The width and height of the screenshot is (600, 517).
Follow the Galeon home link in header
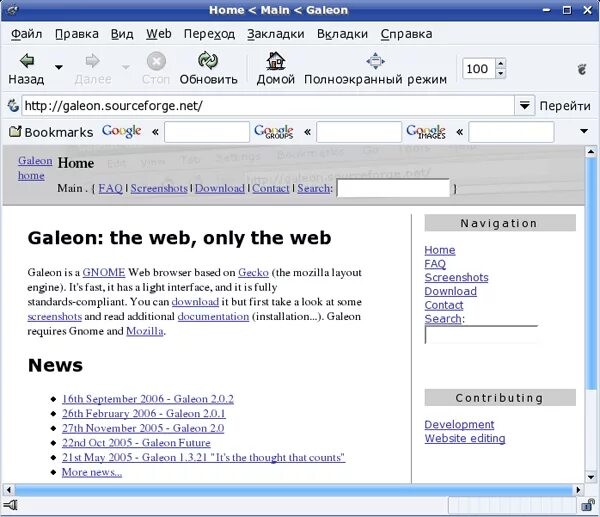click(x=35, y=168)
